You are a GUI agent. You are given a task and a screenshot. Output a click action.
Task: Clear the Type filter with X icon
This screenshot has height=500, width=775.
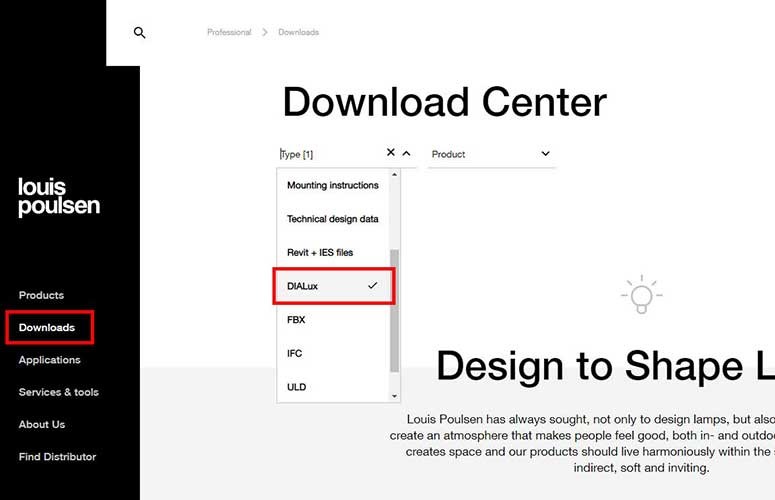[x=390, y=153]
